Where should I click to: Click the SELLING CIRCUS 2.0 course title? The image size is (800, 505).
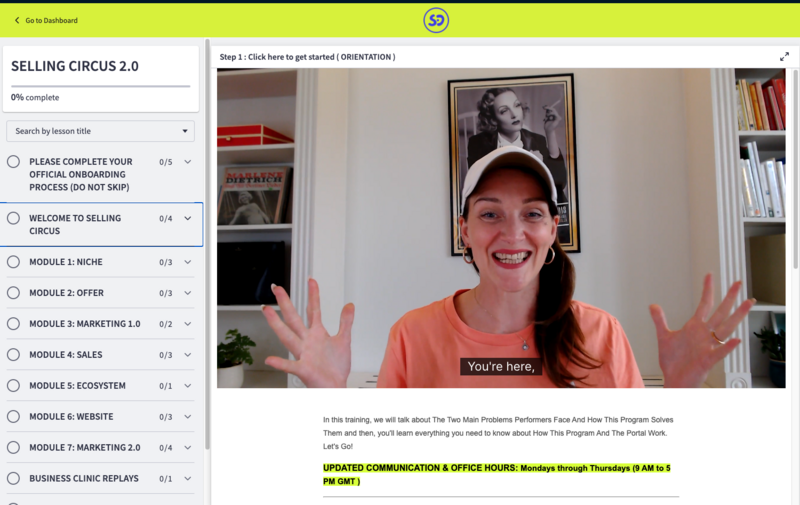tap(74, 66)
